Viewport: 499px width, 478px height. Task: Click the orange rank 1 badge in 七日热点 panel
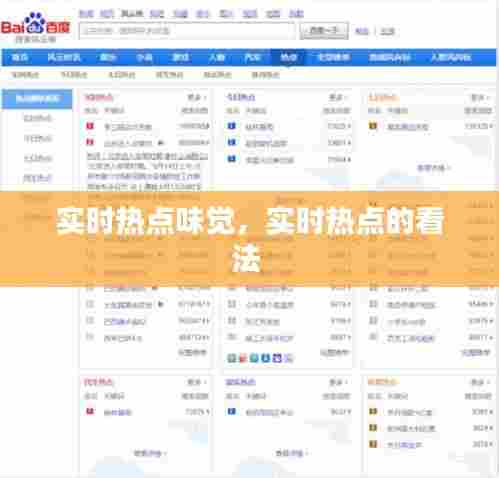click(x=373, y=126)
